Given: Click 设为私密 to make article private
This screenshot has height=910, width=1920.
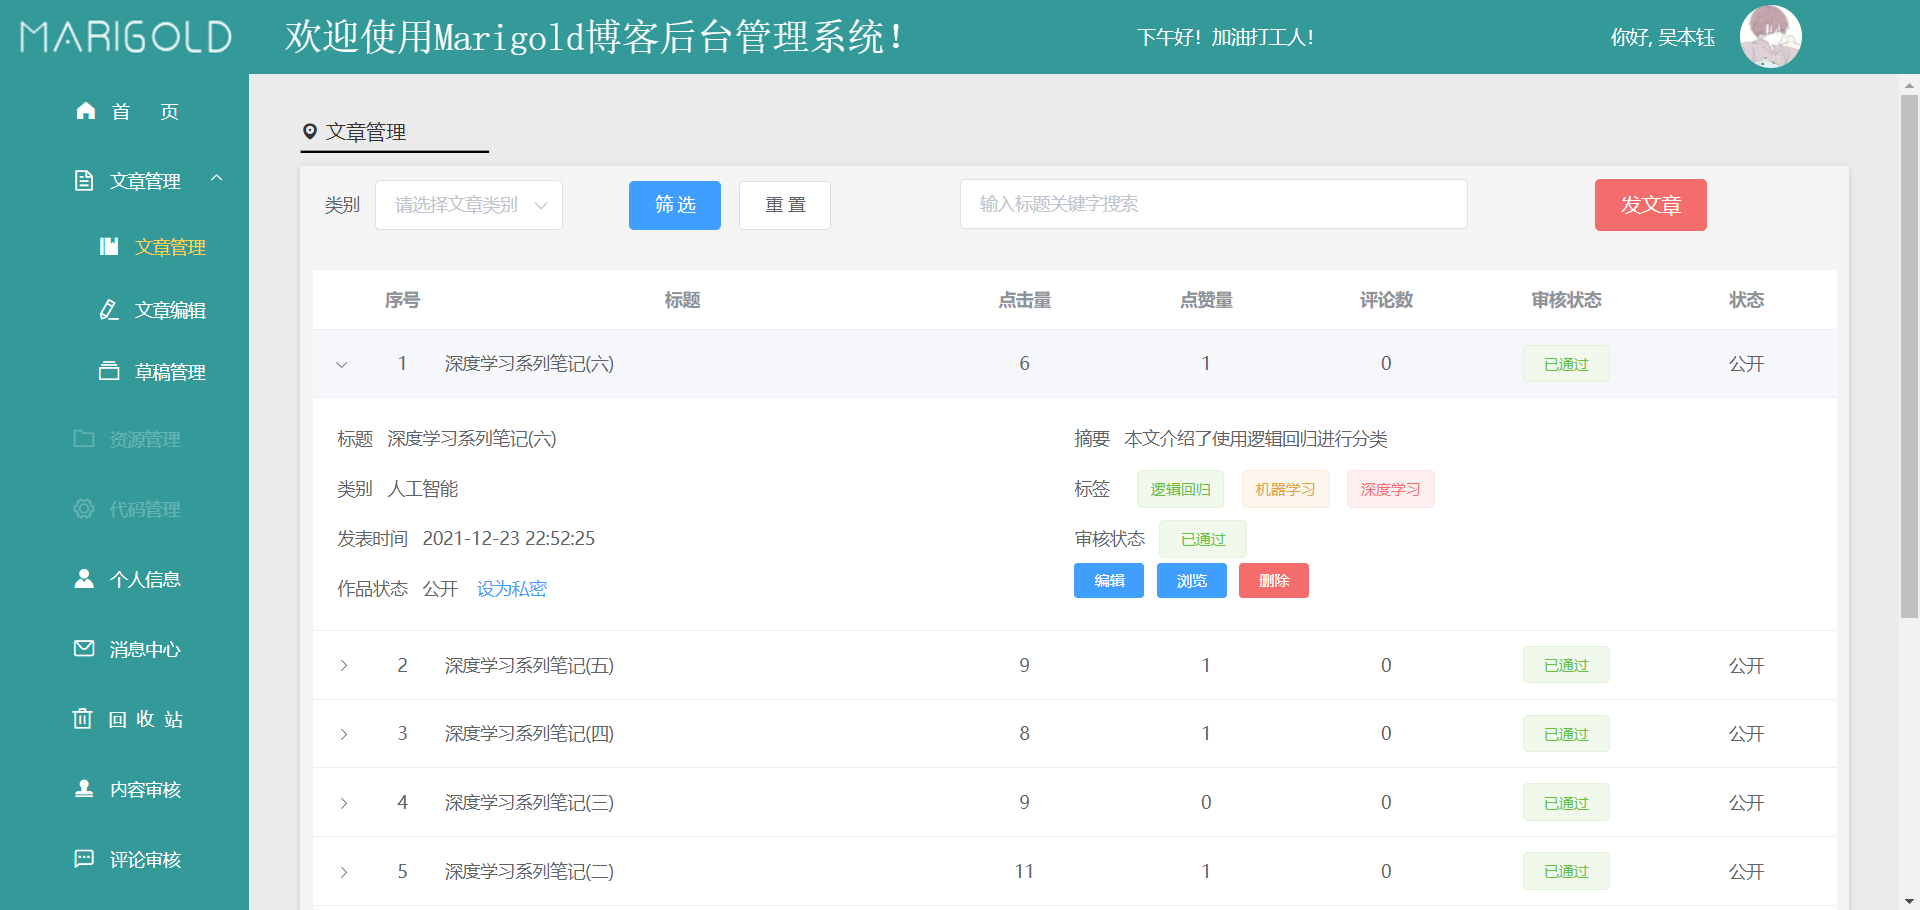Looking at the screenshot, I should click(x=511, y=589).
